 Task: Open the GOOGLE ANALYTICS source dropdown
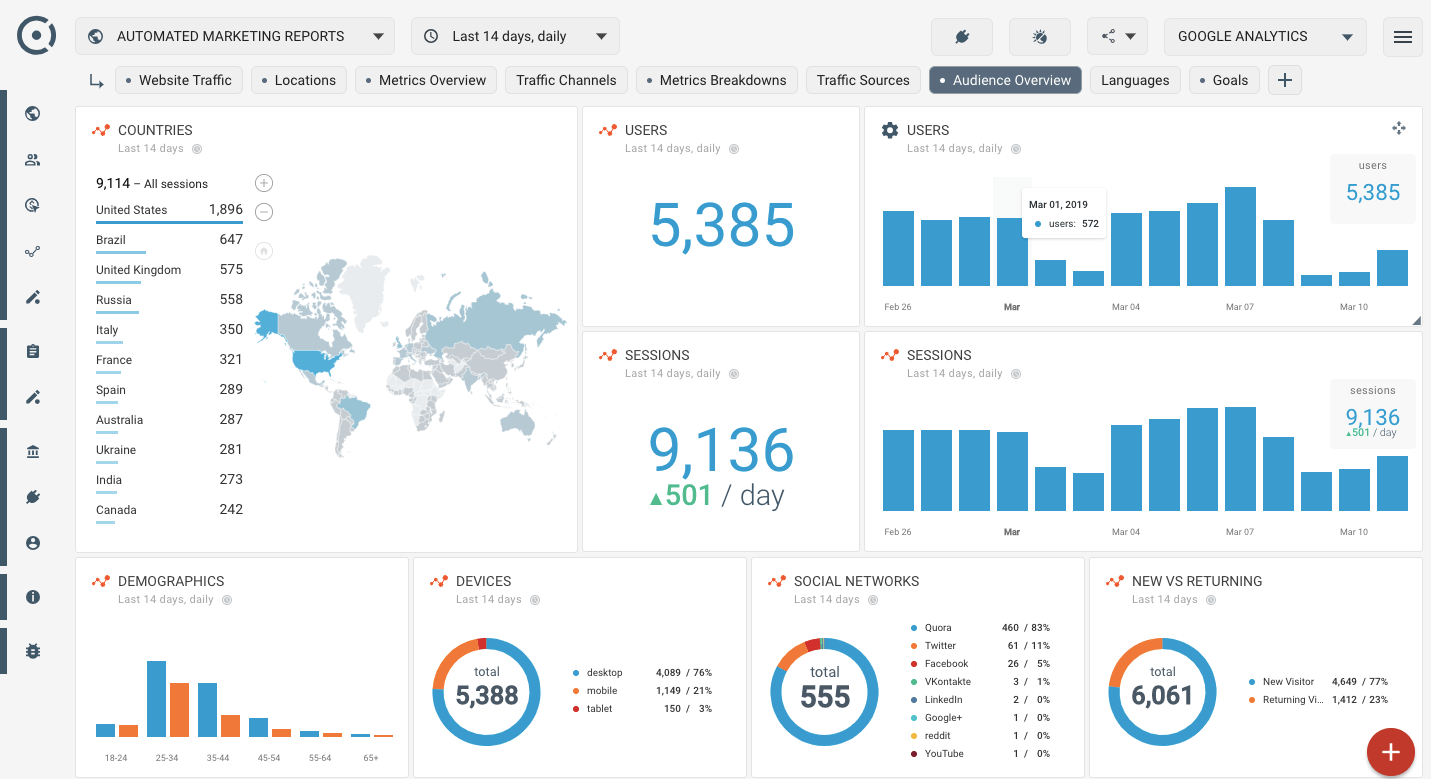[1264, 36]
